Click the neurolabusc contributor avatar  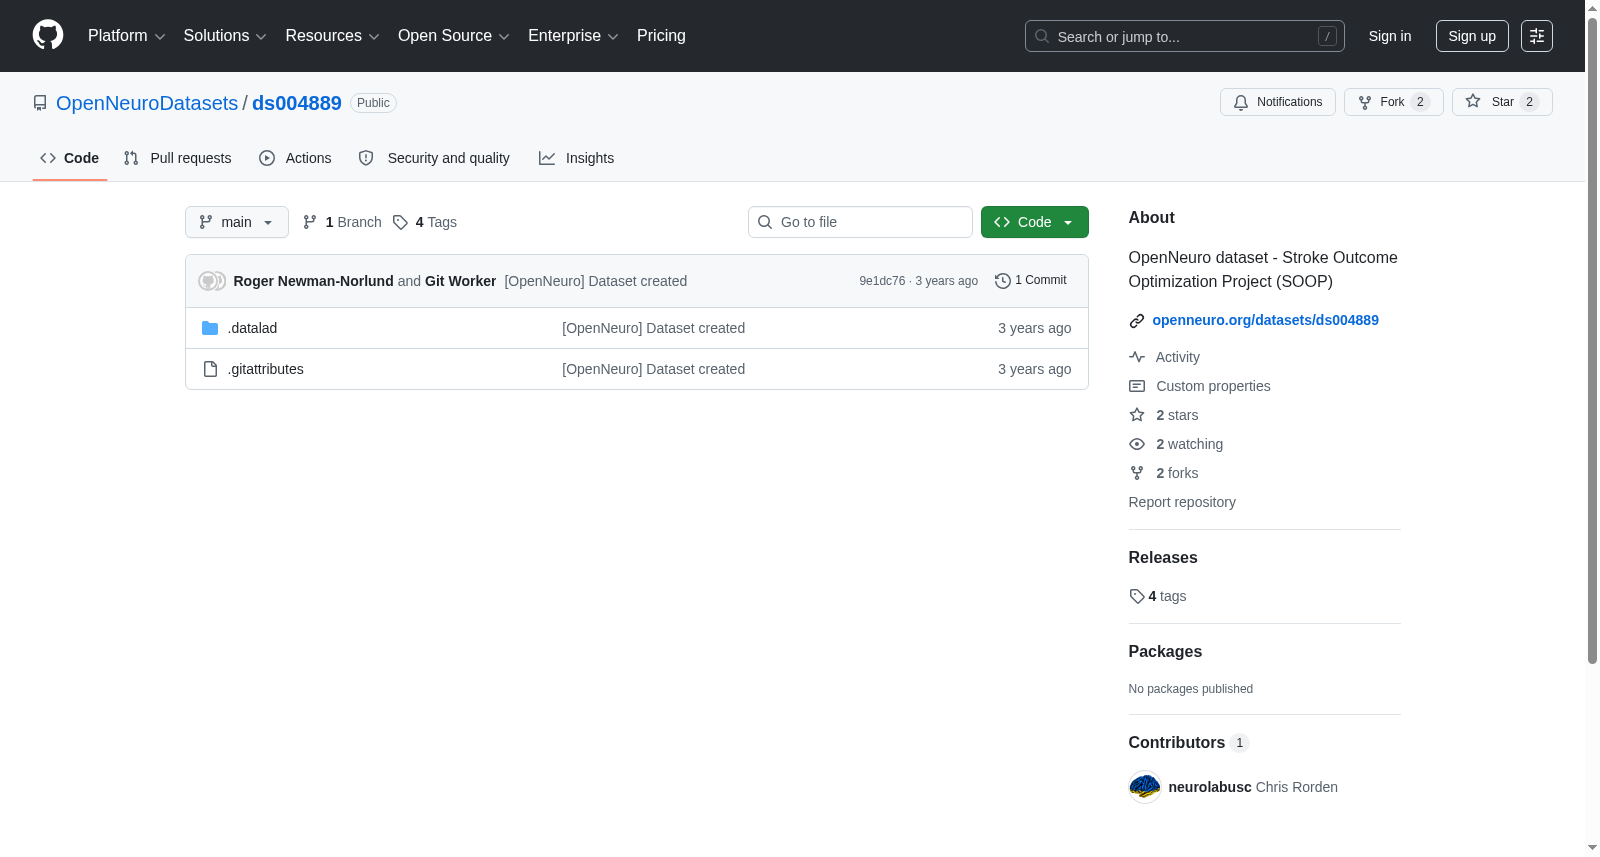(x=1144, y=787)
